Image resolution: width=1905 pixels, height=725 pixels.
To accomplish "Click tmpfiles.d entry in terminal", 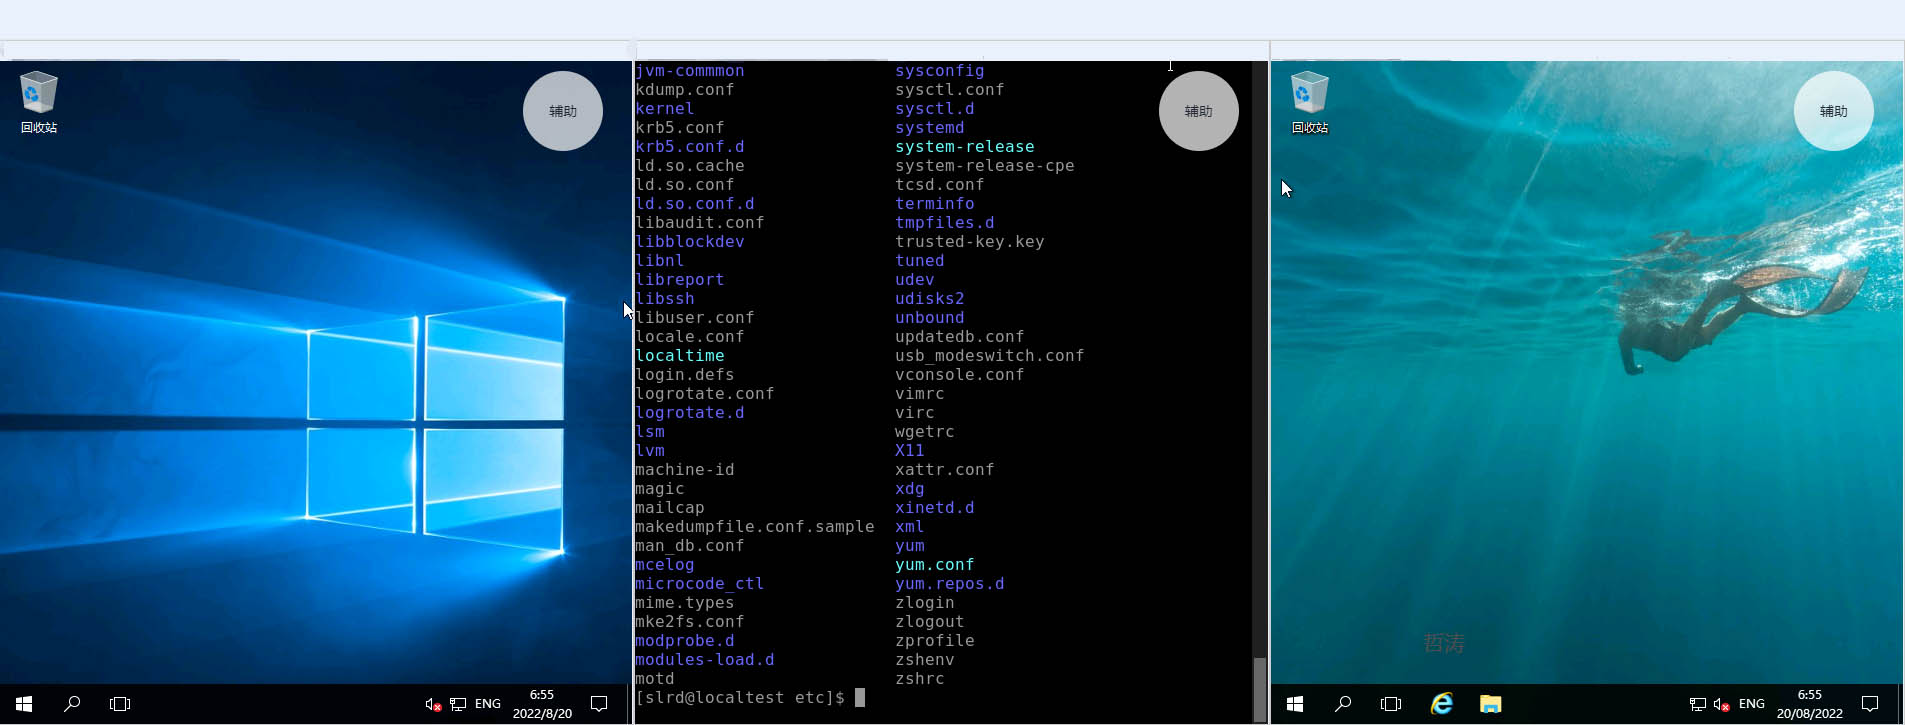I will 945,223.
